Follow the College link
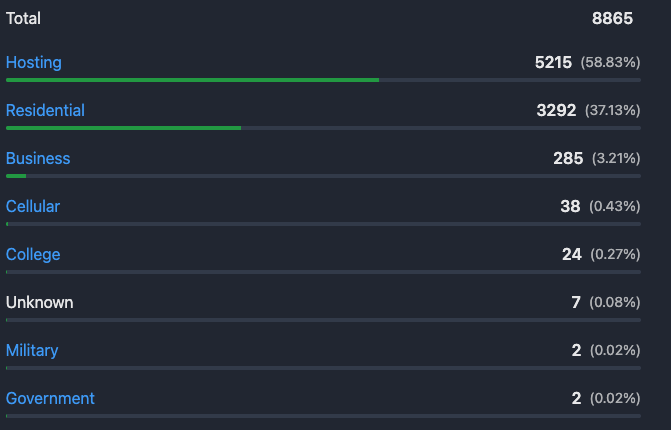Viewport: 671px width, 430px height. 33,254
